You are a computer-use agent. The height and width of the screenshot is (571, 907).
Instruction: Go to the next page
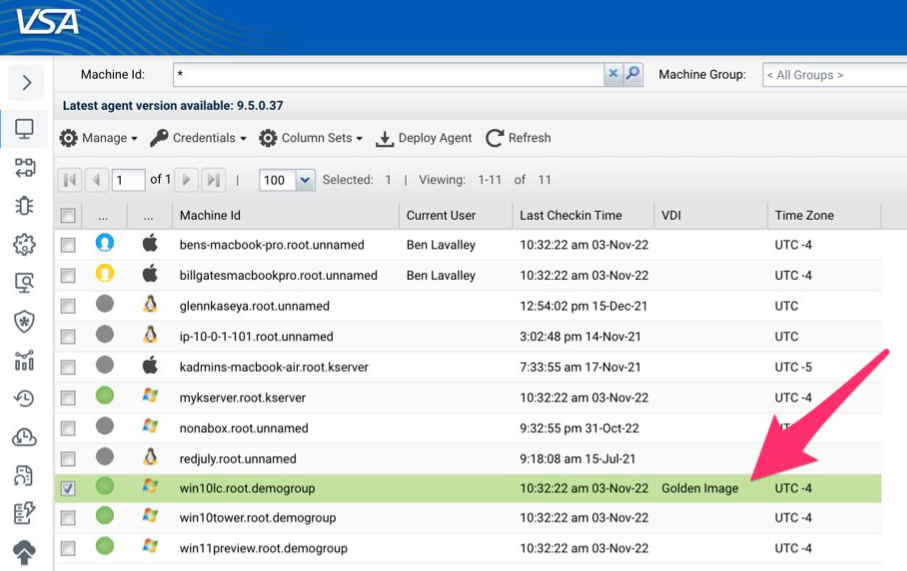point(186,180)
